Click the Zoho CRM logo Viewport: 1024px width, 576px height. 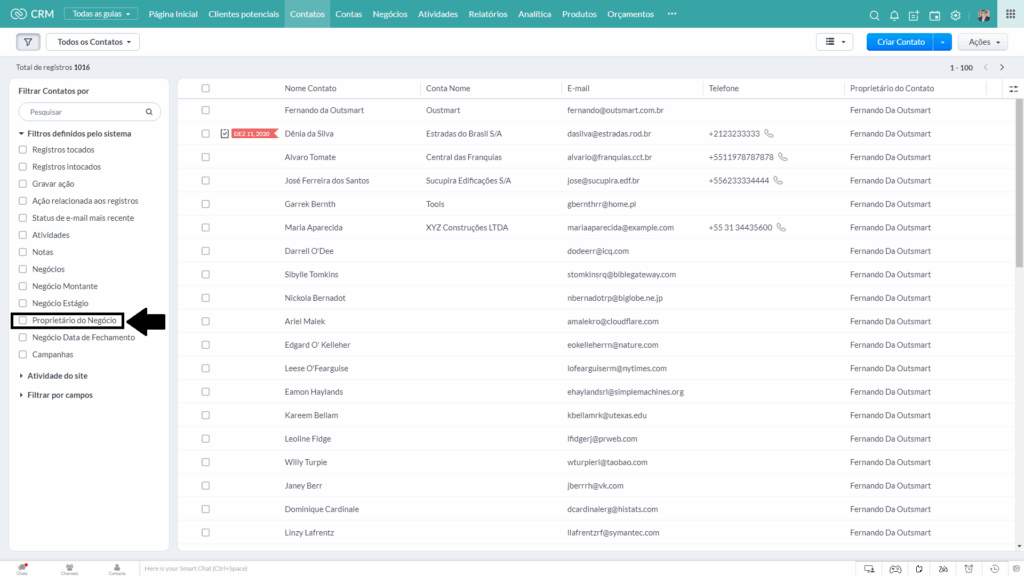(33, 14)
